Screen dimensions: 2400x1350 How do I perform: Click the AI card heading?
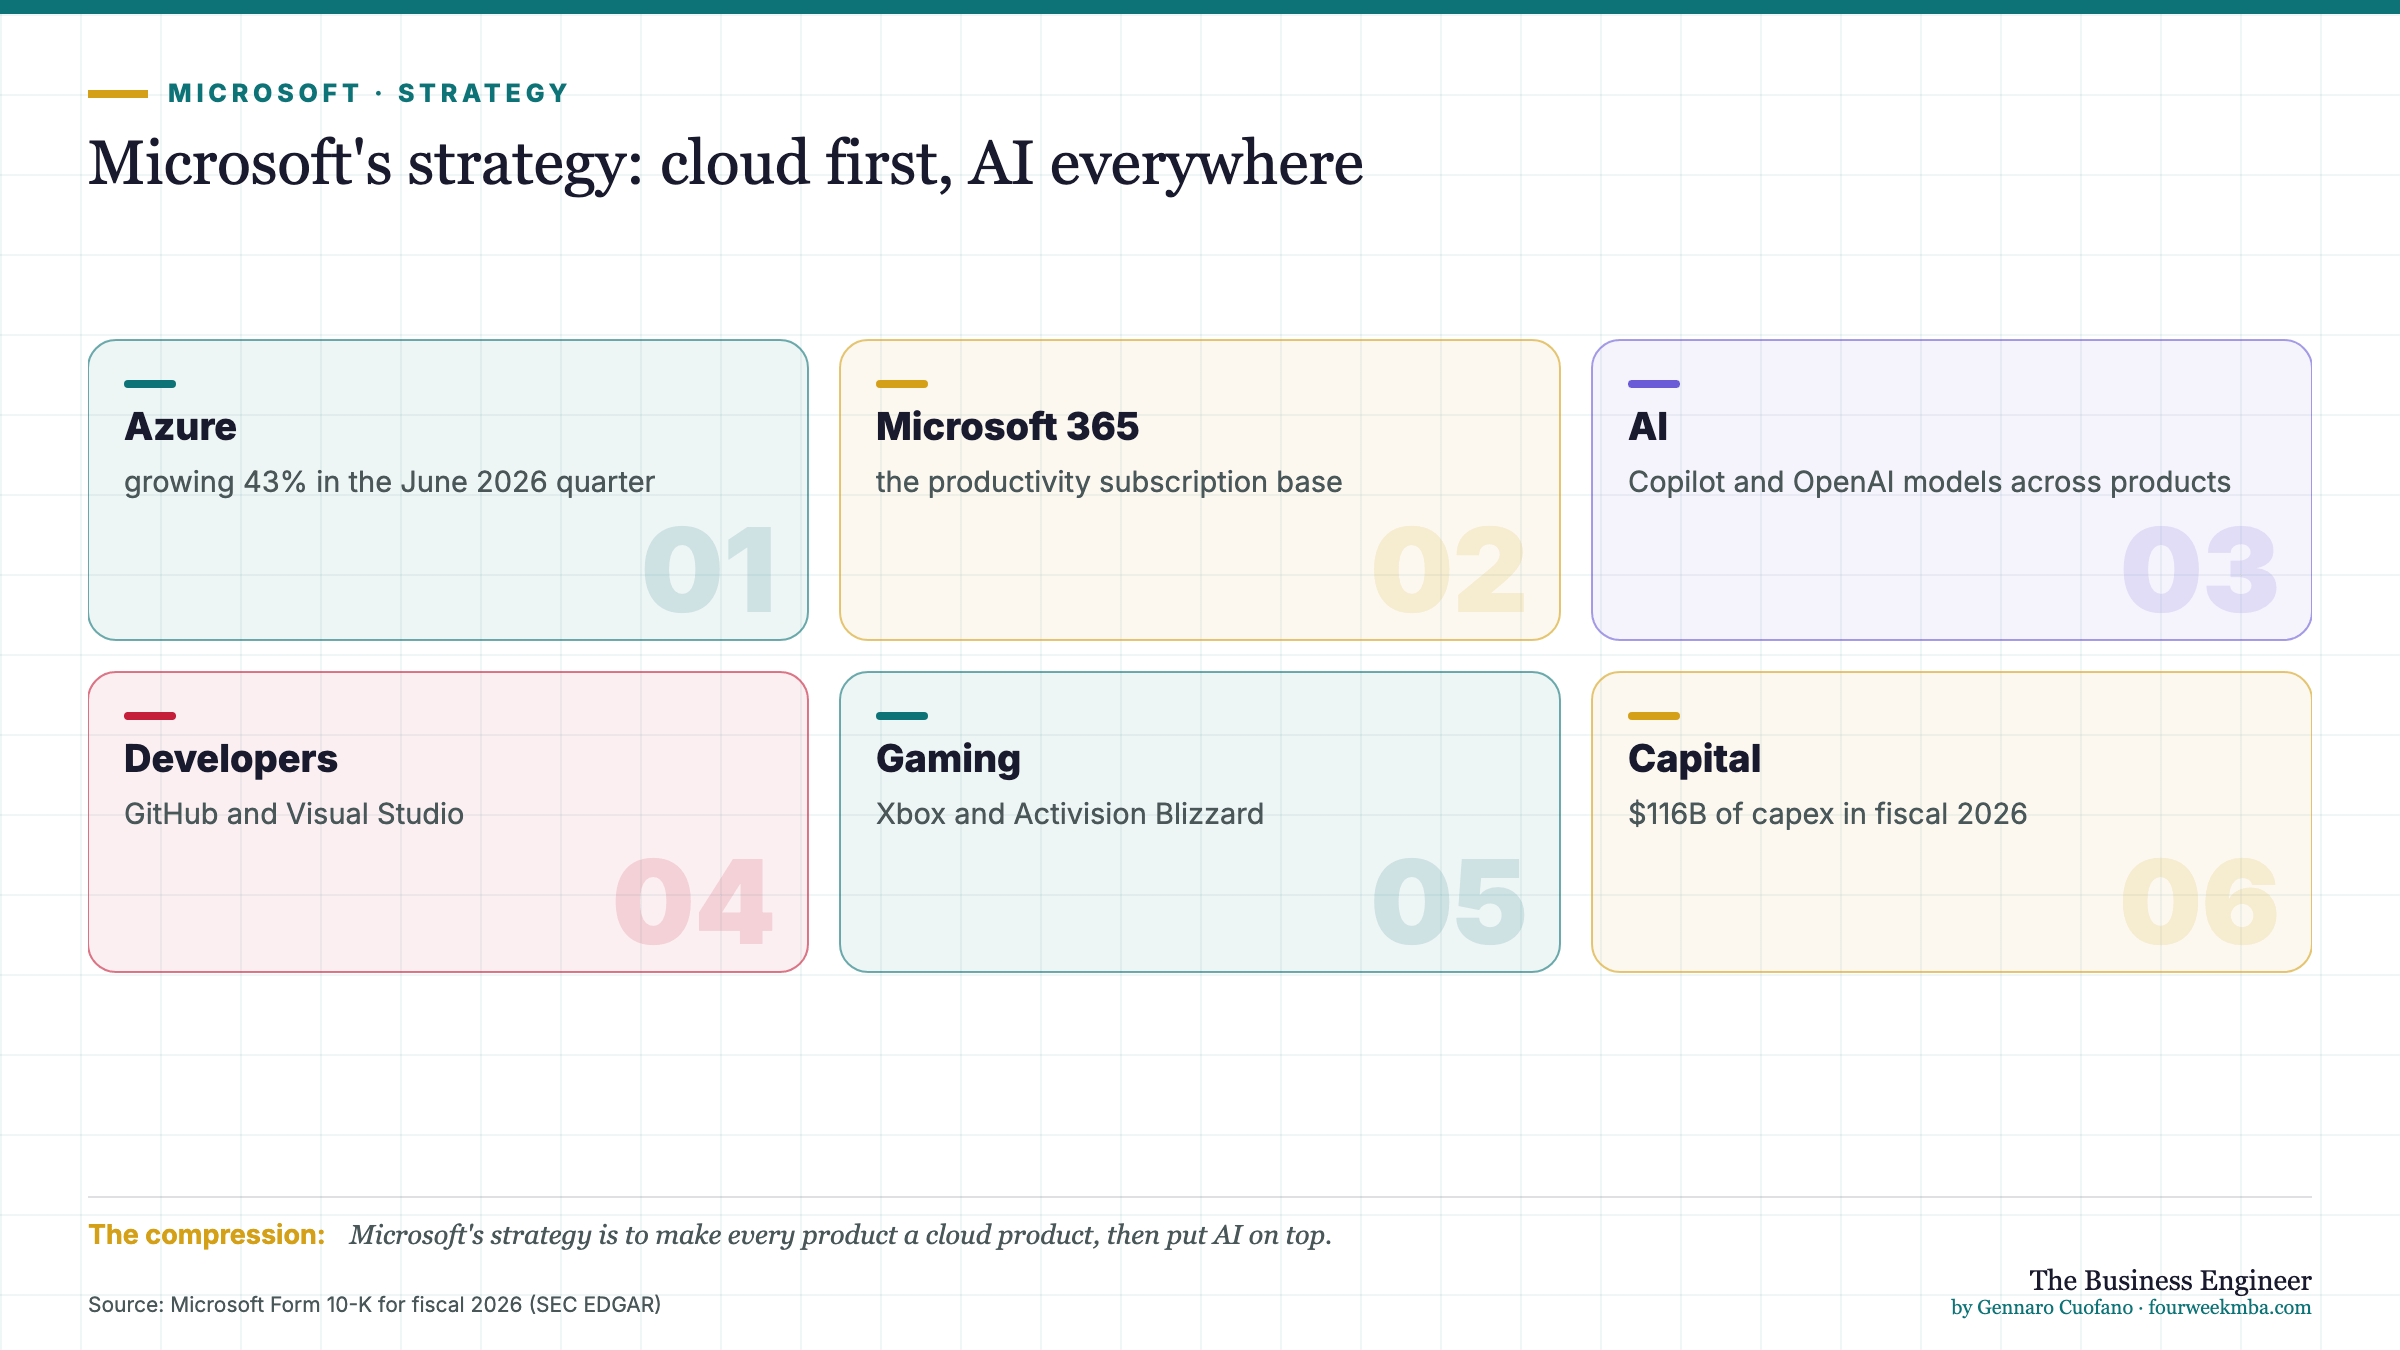[1647, 427]
